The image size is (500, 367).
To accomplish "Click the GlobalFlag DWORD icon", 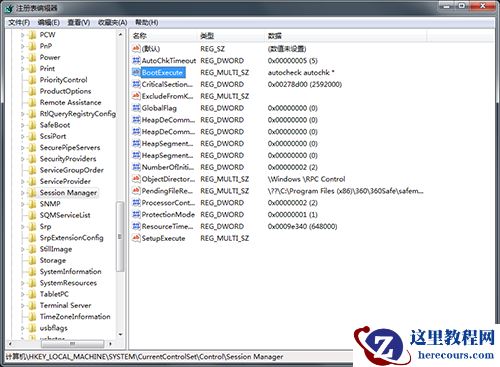I will pyautogui.click(x=136, y=108).
